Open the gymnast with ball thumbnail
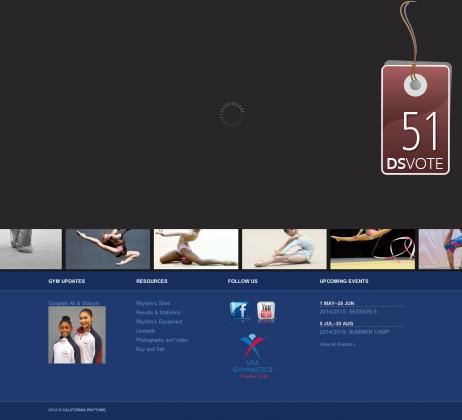This screenshot has width=462, height=420. [196, 249]
